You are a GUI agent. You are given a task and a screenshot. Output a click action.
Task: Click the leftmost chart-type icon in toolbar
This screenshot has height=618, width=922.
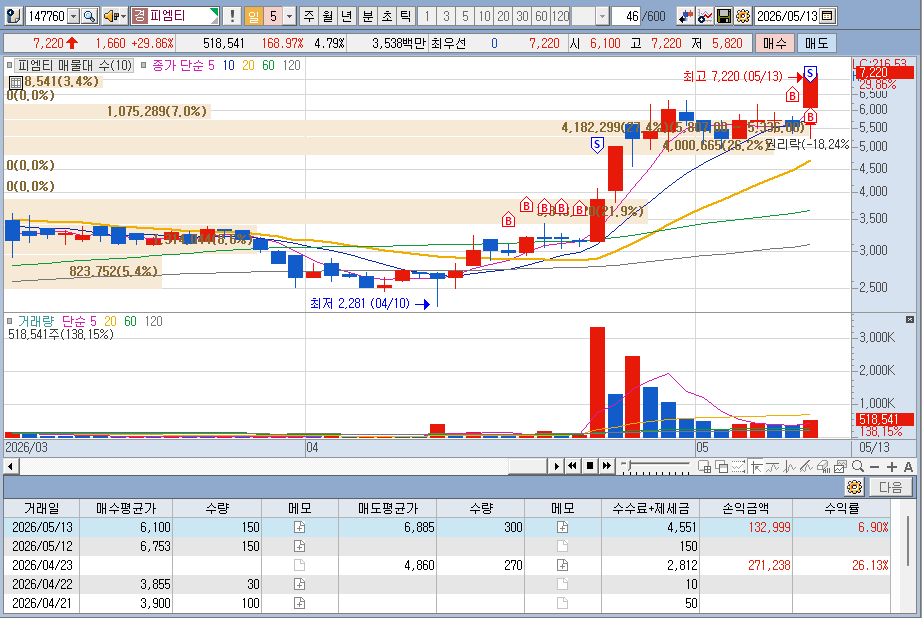point(14,16)
